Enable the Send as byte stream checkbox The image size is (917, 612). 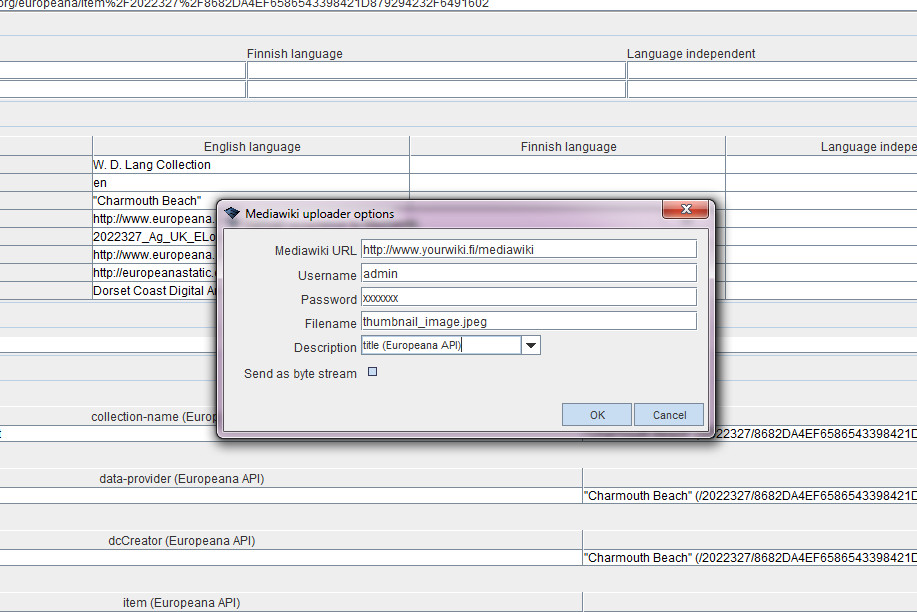pos(372,371)
